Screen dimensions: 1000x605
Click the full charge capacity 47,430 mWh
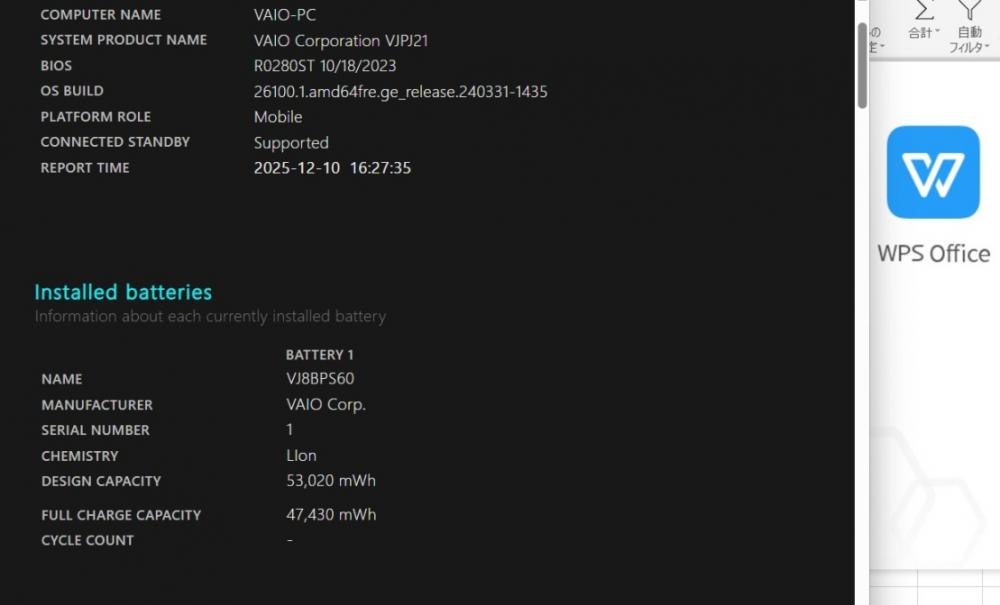point(331,515)
